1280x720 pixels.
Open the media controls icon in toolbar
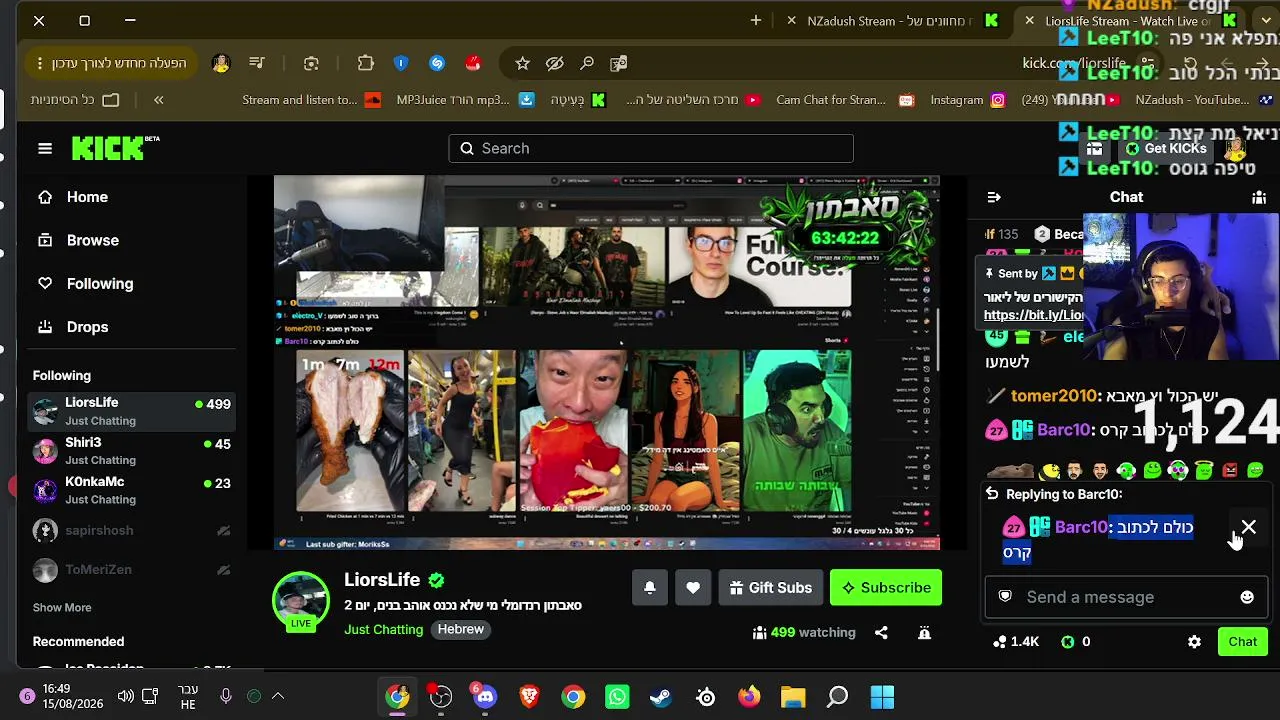[257, 63]
